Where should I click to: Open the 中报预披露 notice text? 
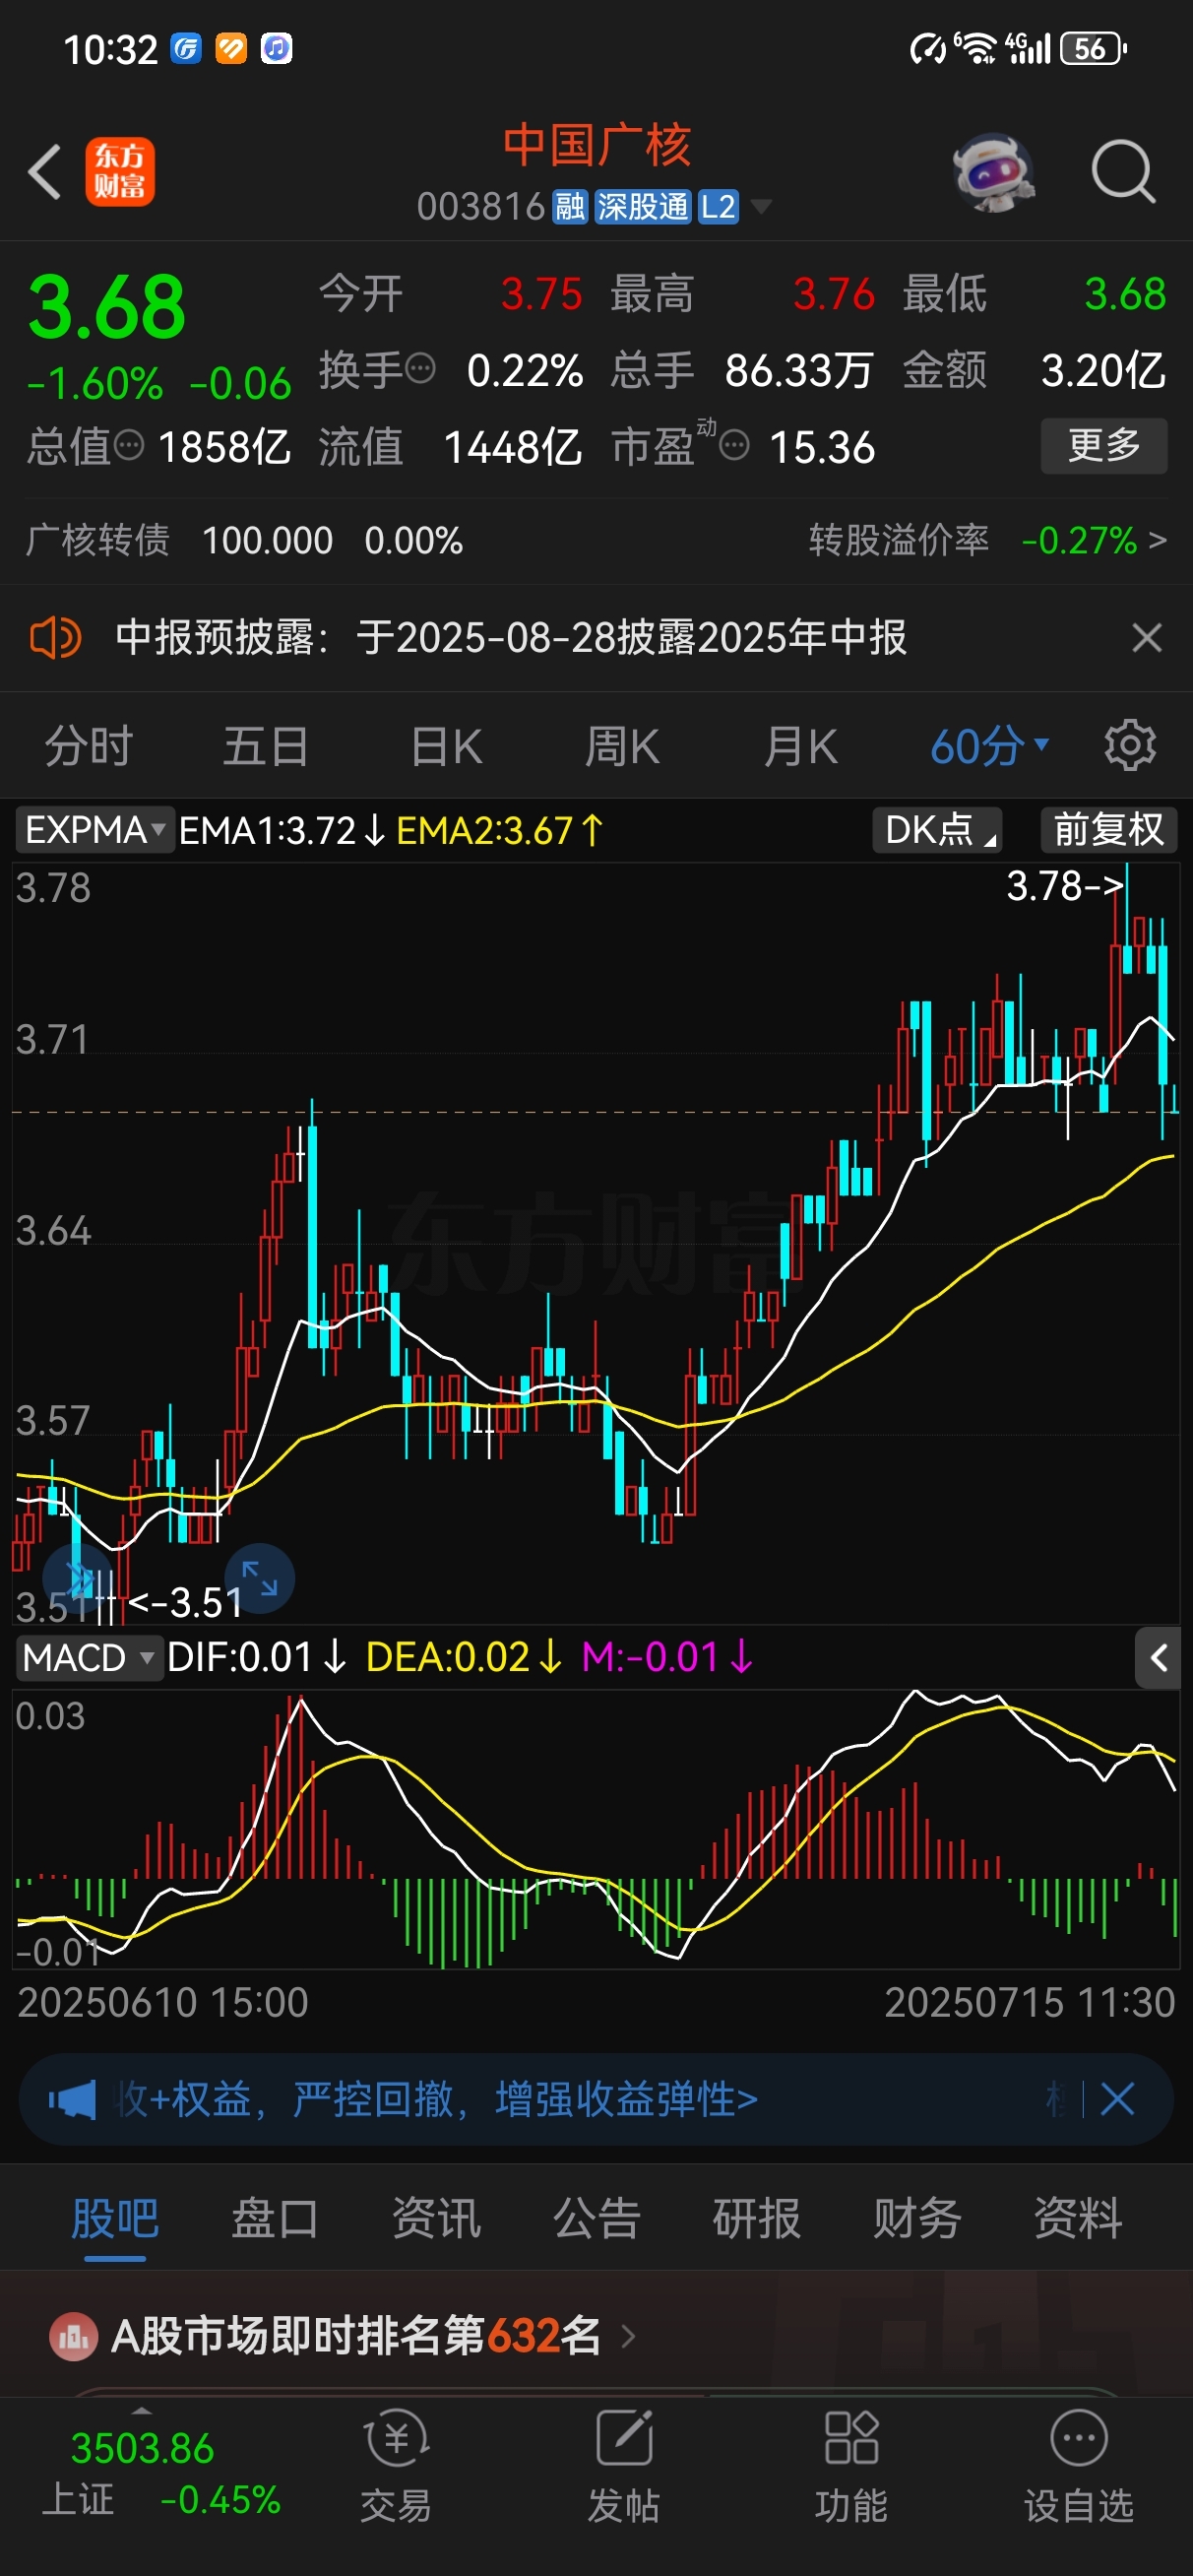click(511, 637)
